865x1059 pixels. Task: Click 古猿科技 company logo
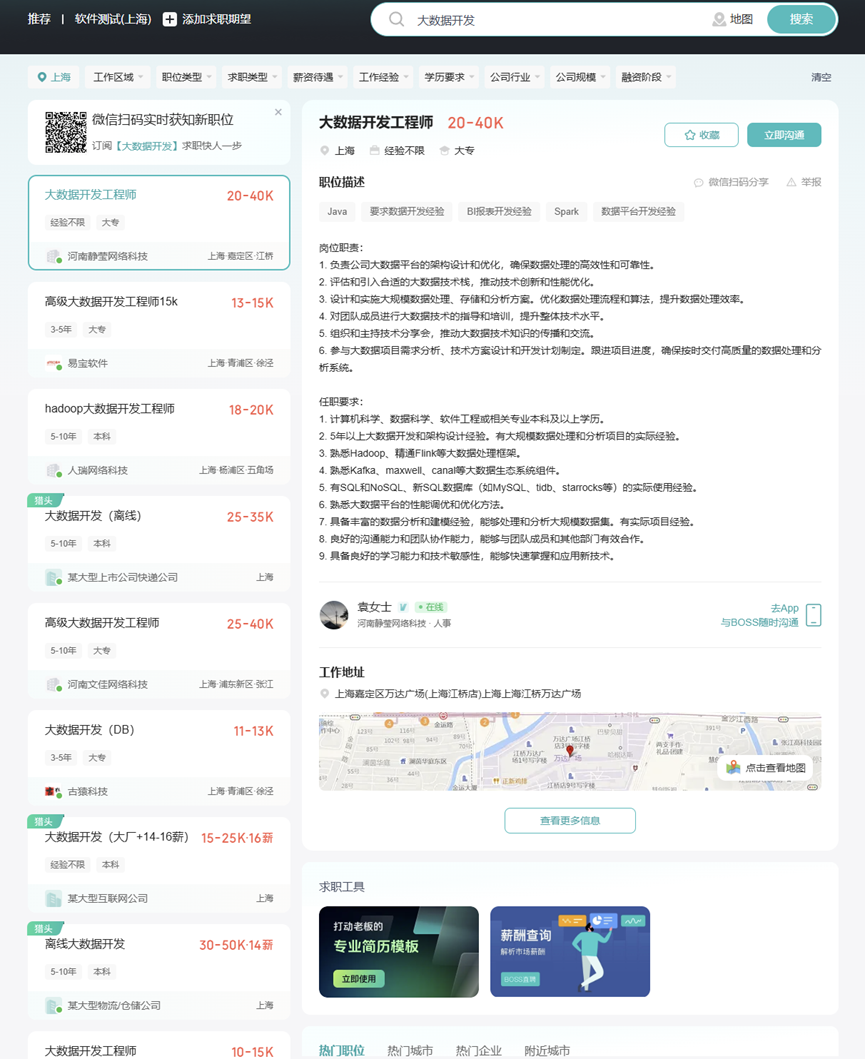pos(53,792)
